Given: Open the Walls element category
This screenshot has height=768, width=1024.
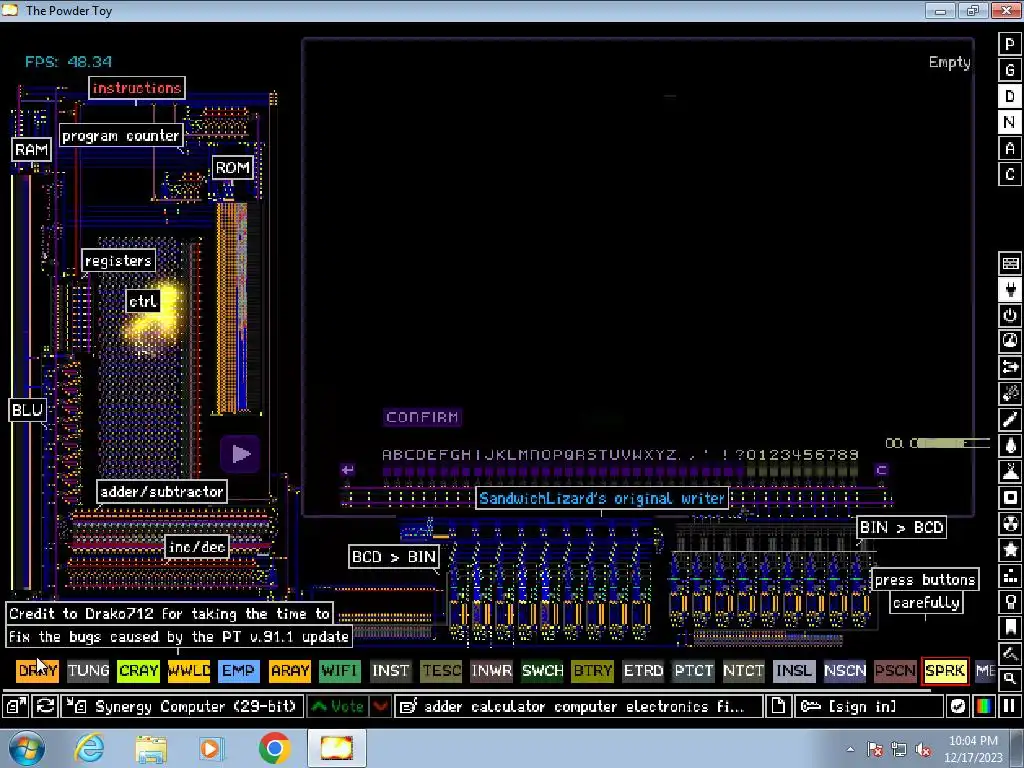Looking at the screenshot, I should click(1010, 263).
